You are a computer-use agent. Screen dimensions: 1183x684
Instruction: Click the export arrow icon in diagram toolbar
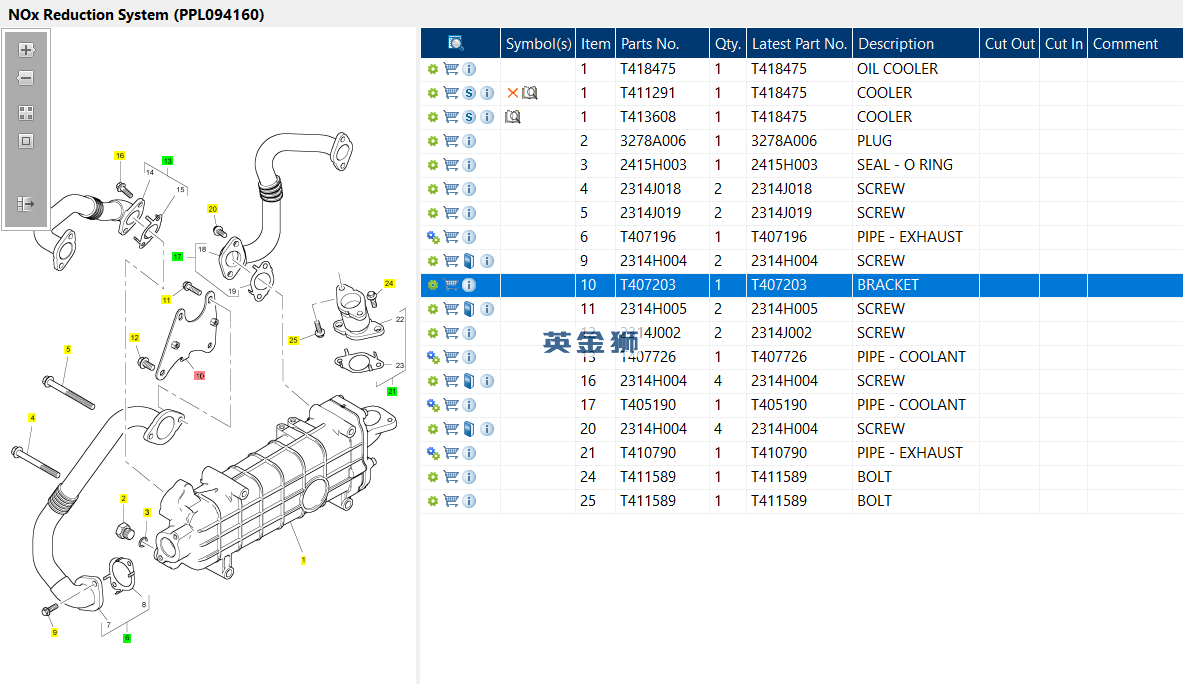coord(26,204)
